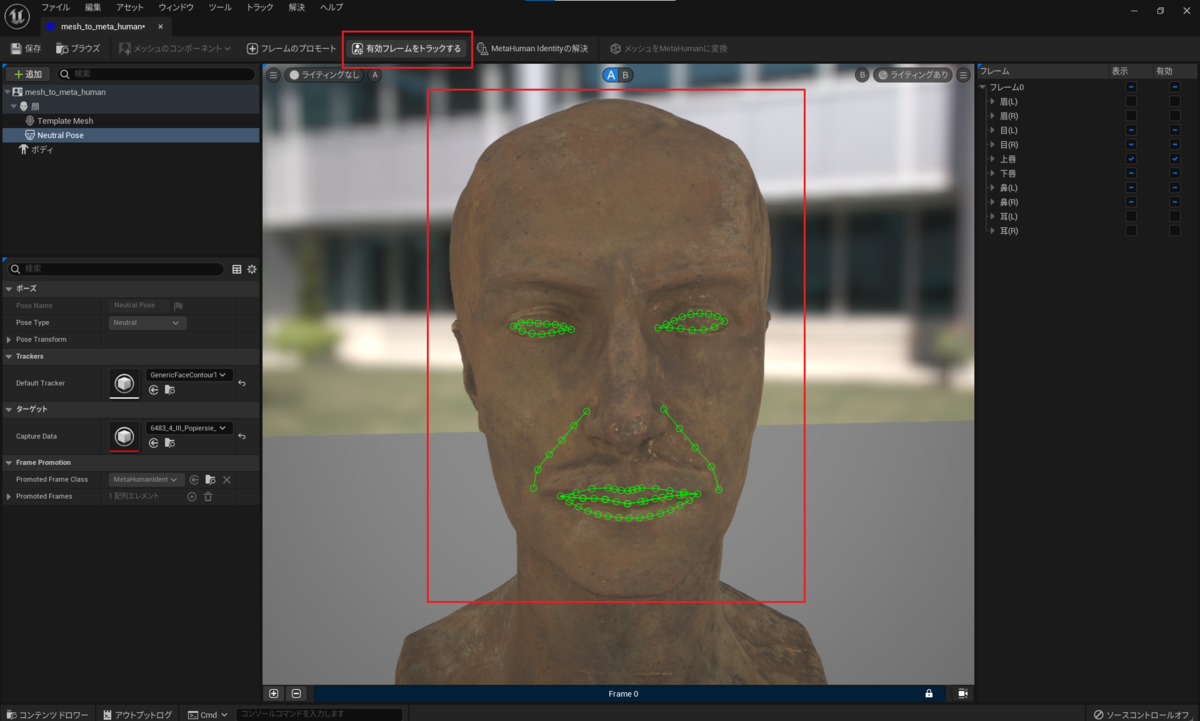Open the view B hamburger menu
Viewport: 1200px width, 721px height.
coord(963,75)
